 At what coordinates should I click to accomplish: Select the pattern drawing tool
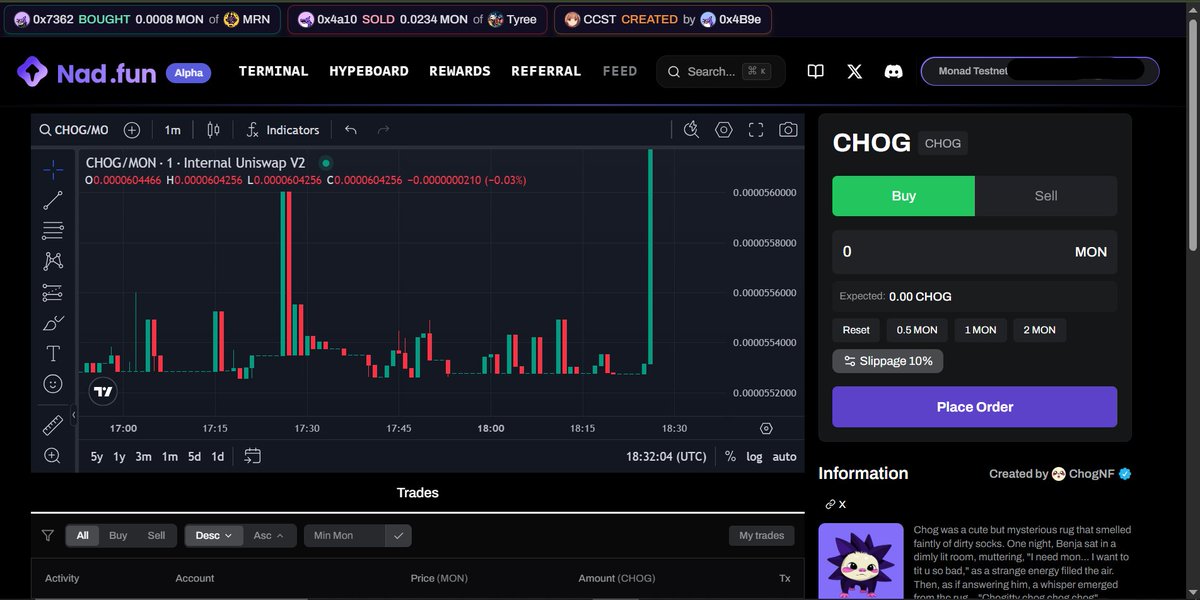coord(53,261)
